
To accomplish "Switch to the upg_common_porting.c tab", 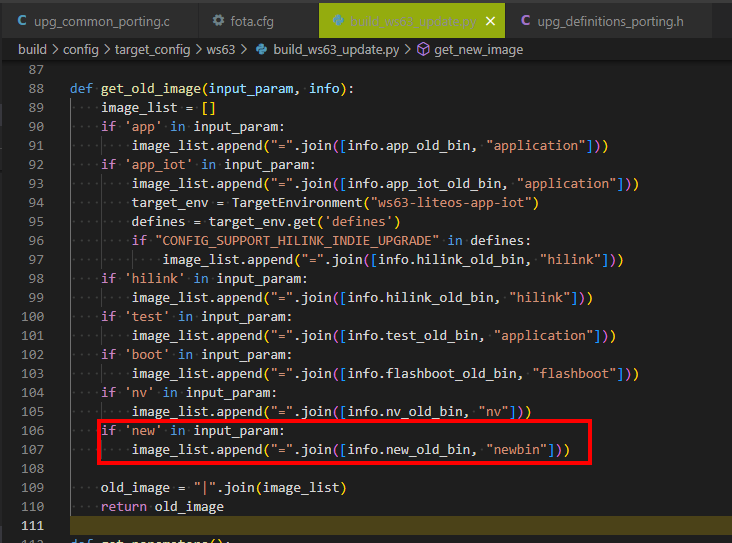I will pyautogui.click(x=99, y=21).
